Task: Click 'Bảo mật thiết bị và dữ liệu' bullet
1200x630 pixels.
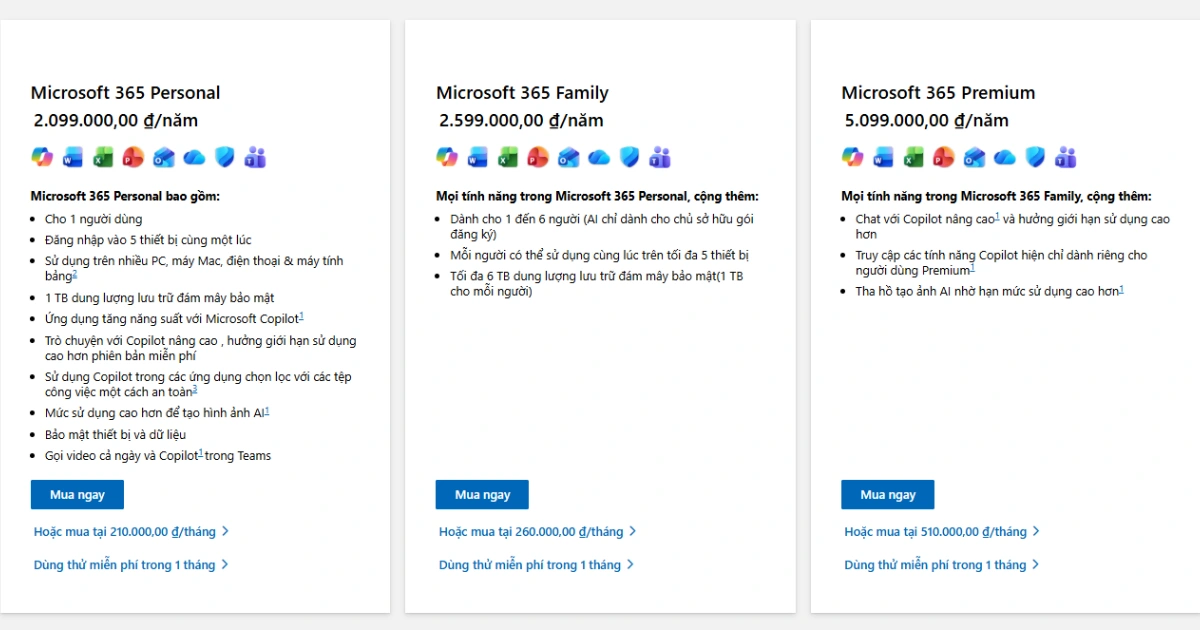Action: [115, 434]
